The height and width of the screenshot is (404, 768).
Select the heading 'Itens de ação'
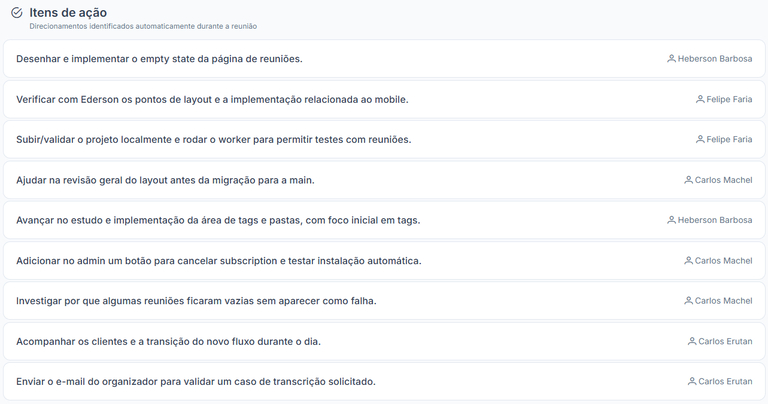tap(68, 13)
